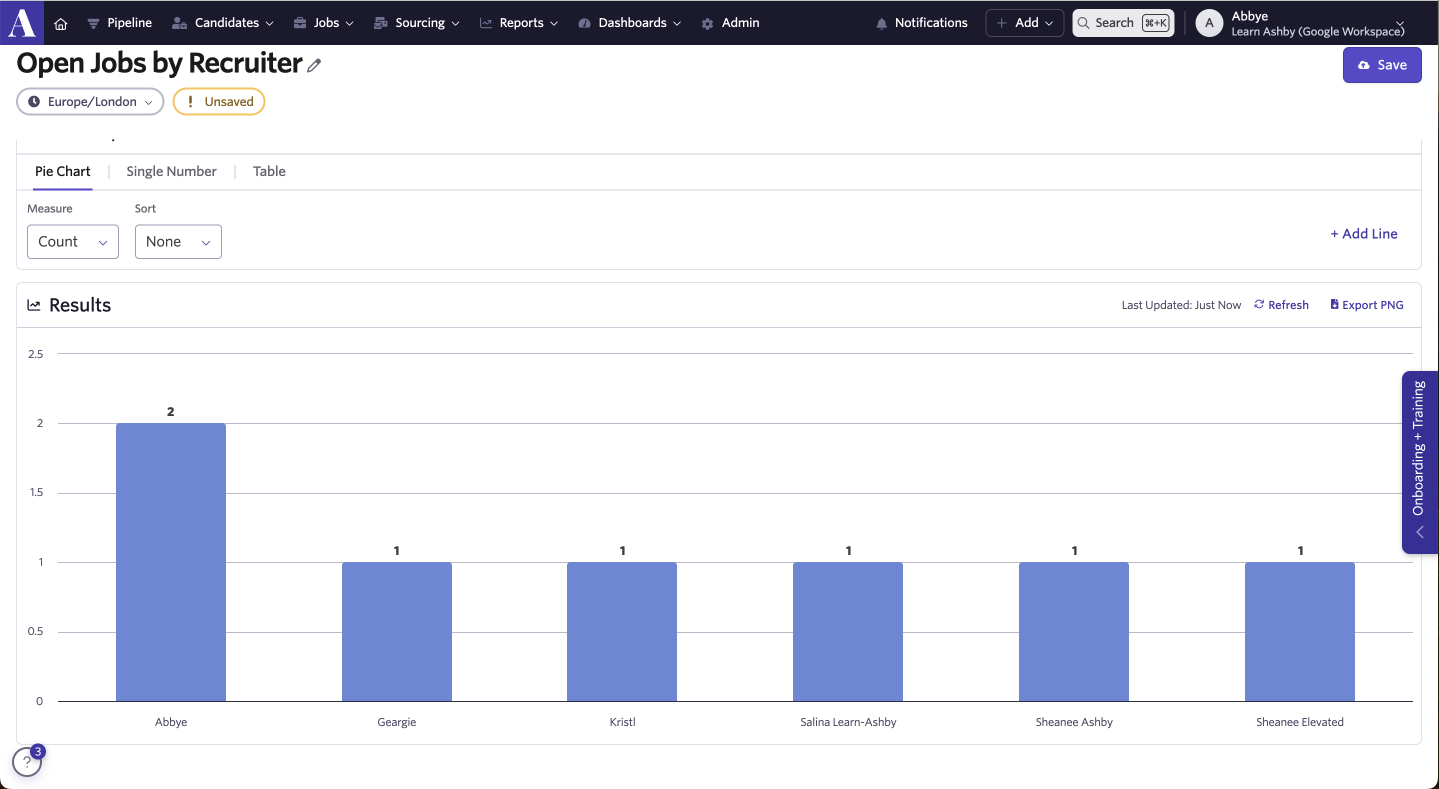
Task: Open the Dashboards menu
Action: click(x=629, y=23)
